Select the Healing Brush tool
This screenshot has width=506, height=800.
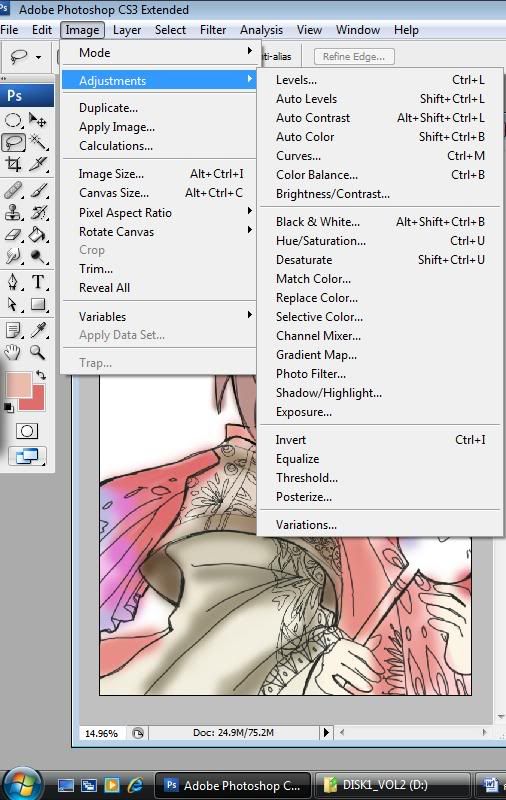pos(13,190)
